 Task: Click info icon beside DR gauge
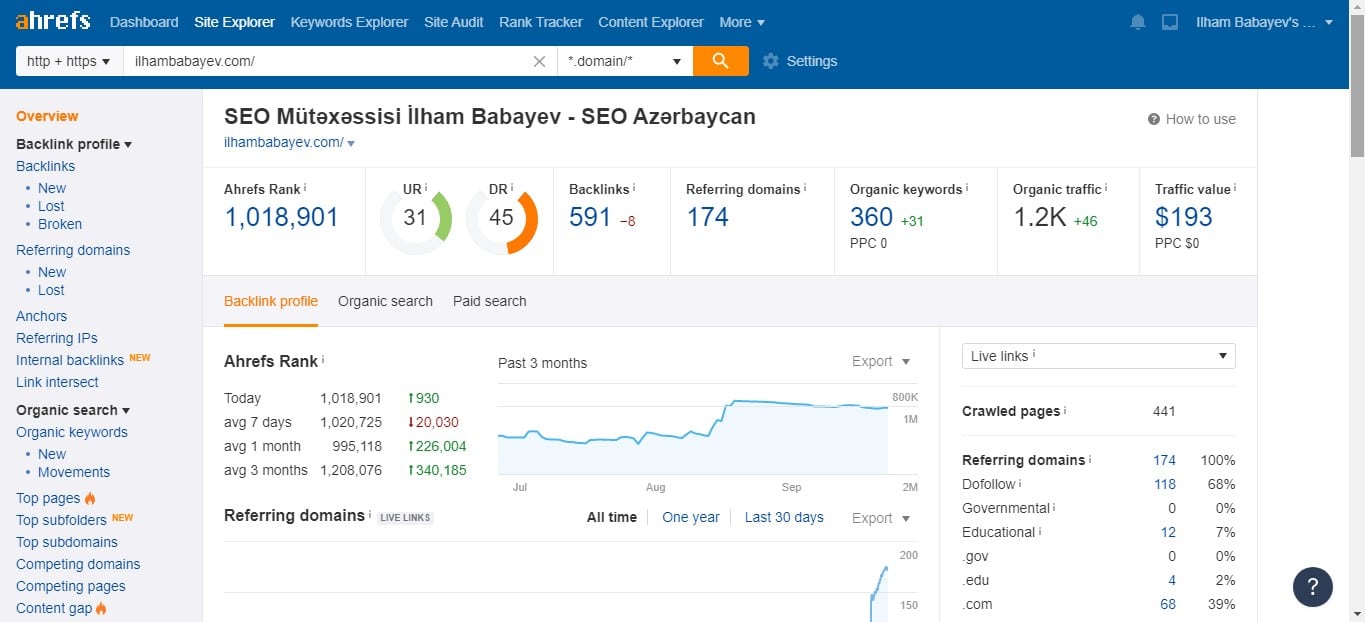click(x=512, y=187)
